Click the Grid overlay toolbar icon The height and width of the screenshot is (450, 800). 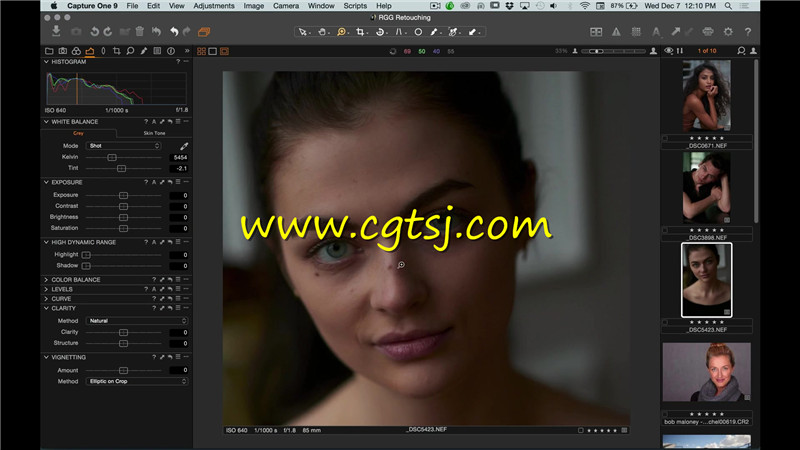pos(636,32)
